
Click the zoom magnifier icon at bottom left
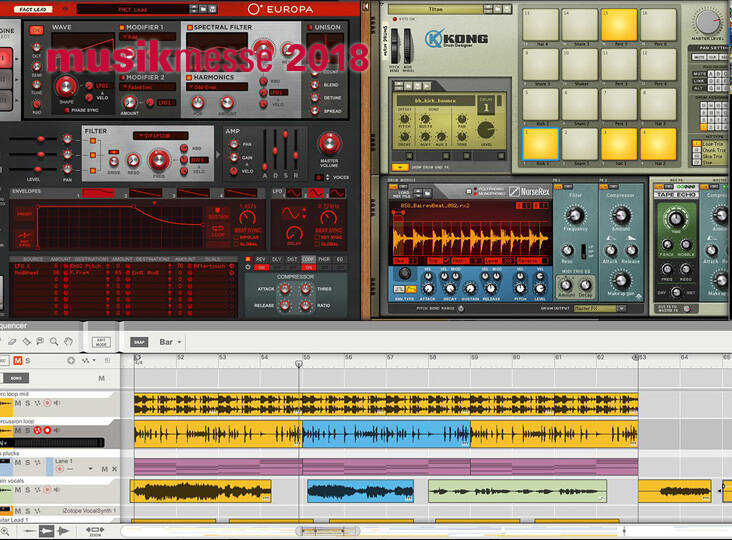pyautogui.click(x=5, y=531)
